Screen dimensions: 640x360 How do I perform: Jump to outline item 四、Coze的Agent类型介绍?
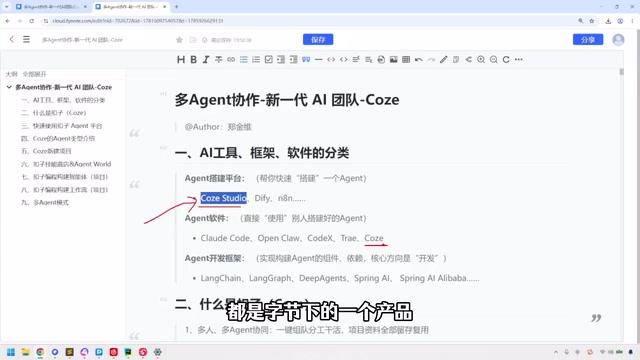pyautogui.click(x=58, y=138)
